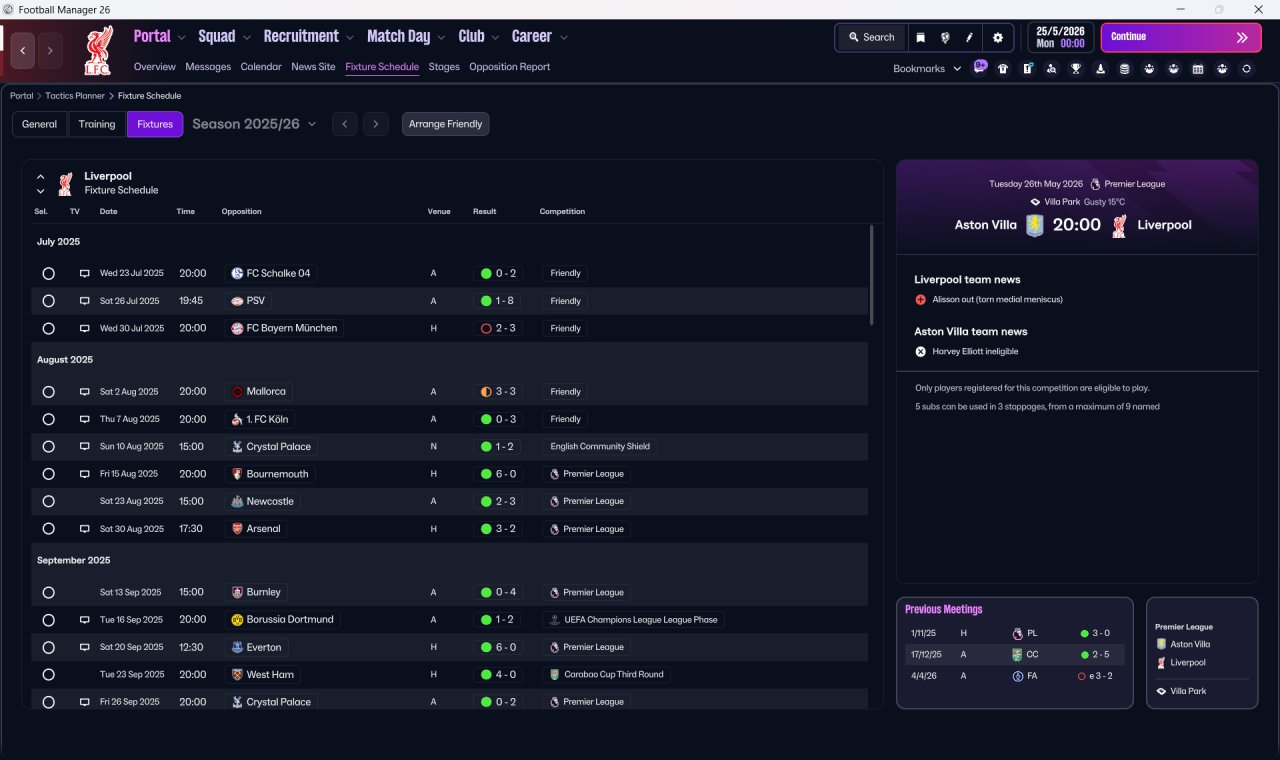Click the shirt shortcut icon in bookmarks bar
The image size is (1280, 760).
click(x=1003, y=69)
